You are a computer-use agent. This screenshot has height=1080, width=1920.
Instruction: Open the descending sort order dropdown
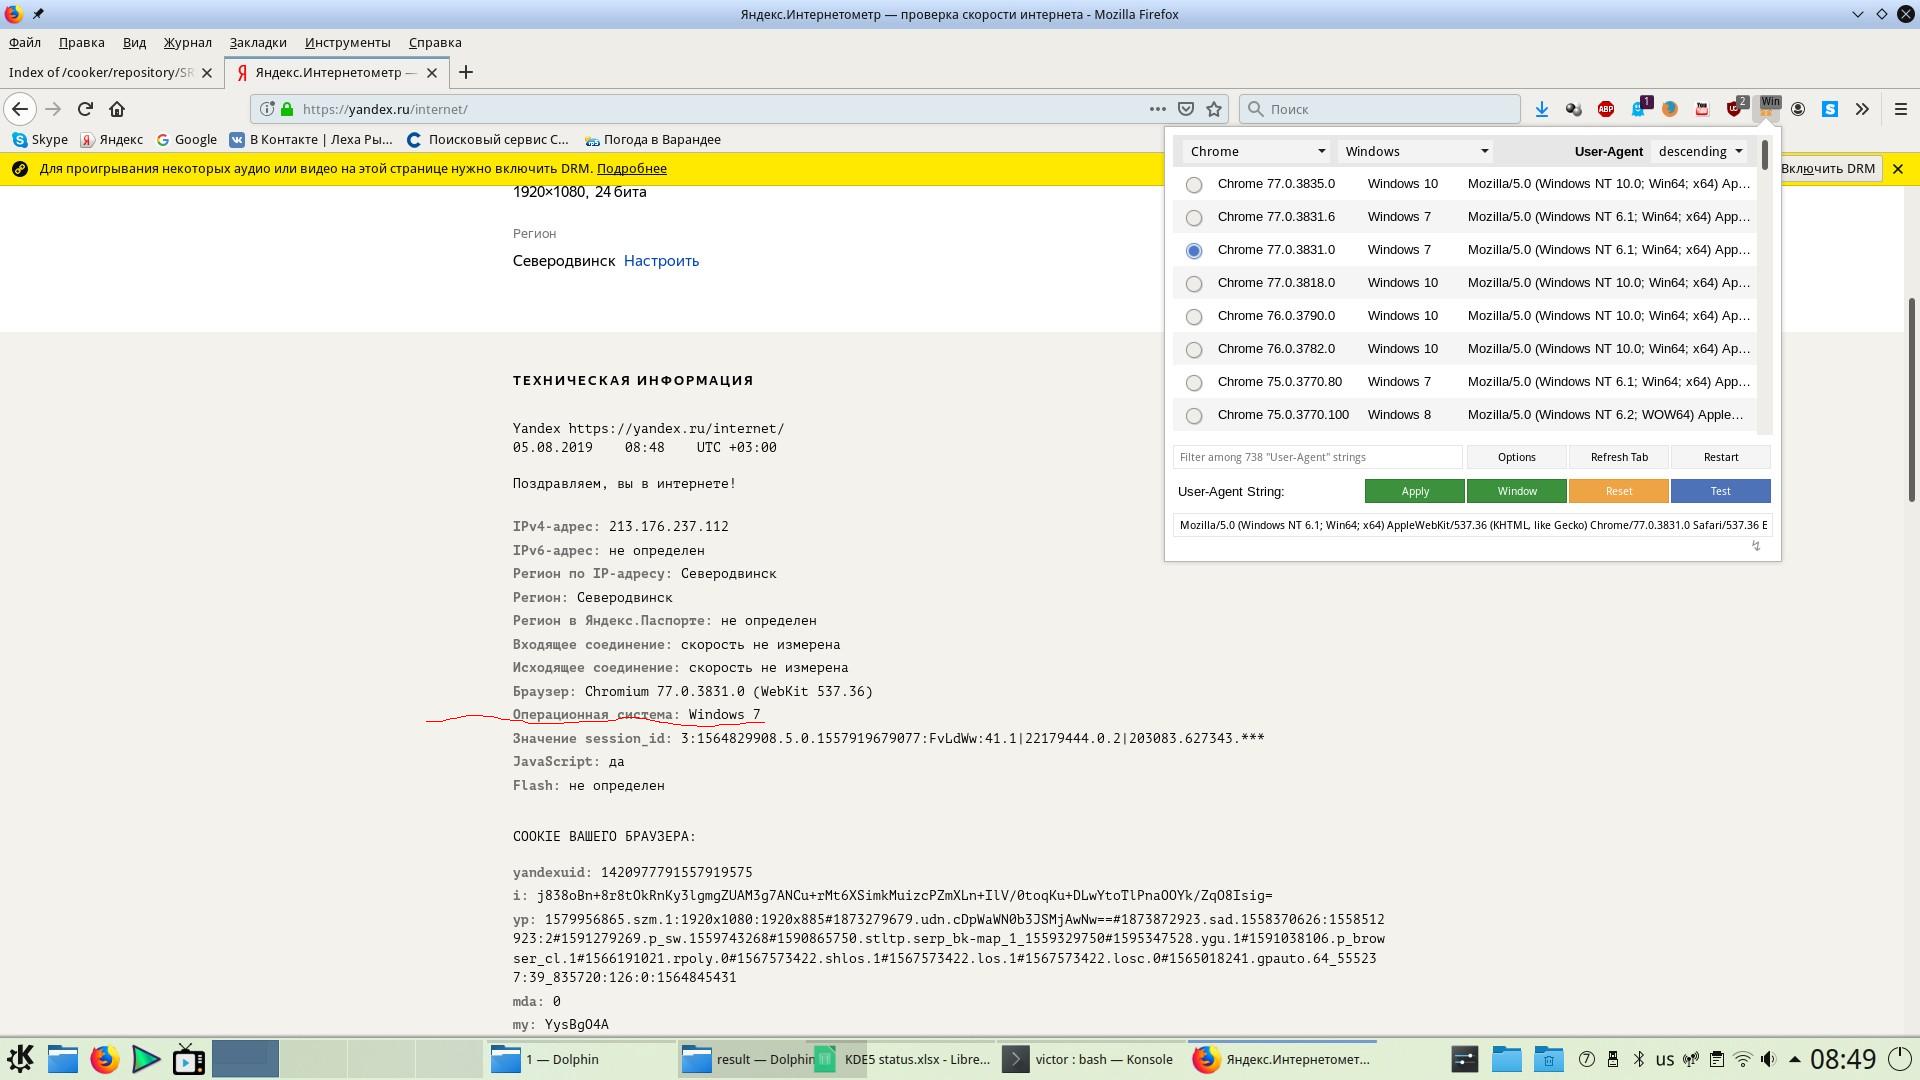click(x=1700, y=151)
